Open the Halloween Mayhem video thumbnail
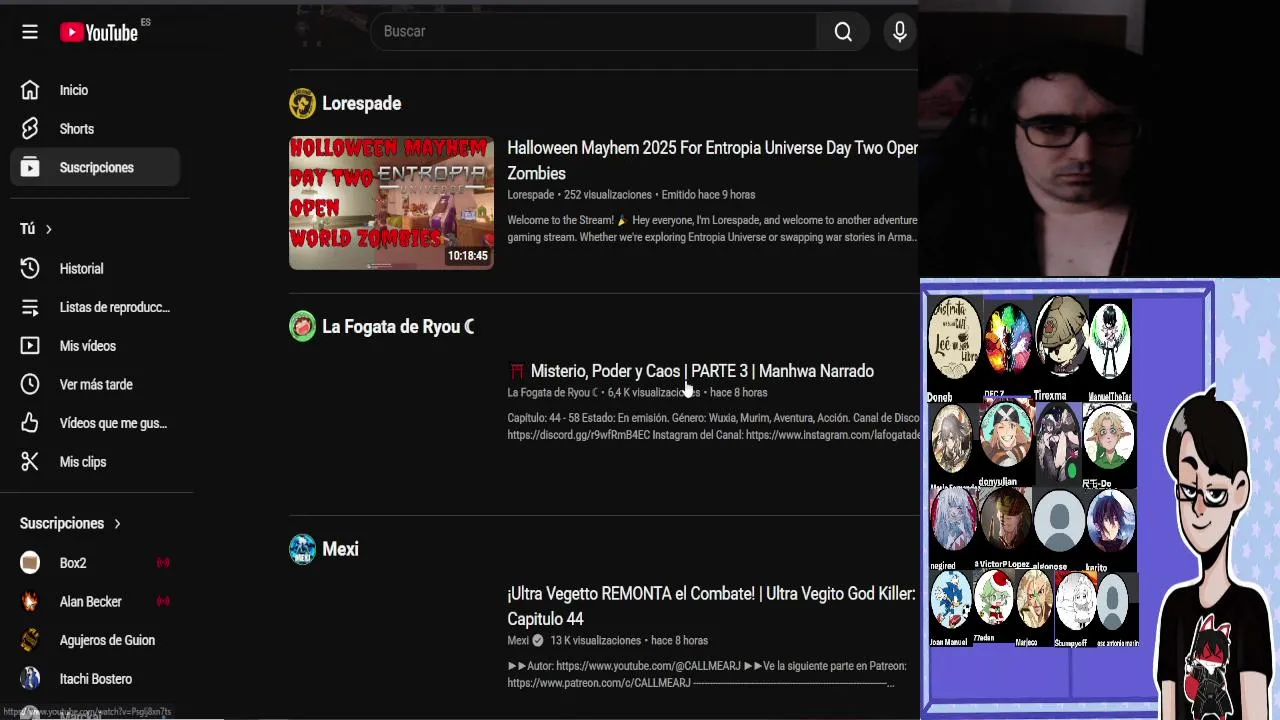1280x720 pixels. [x=391, y=203]
